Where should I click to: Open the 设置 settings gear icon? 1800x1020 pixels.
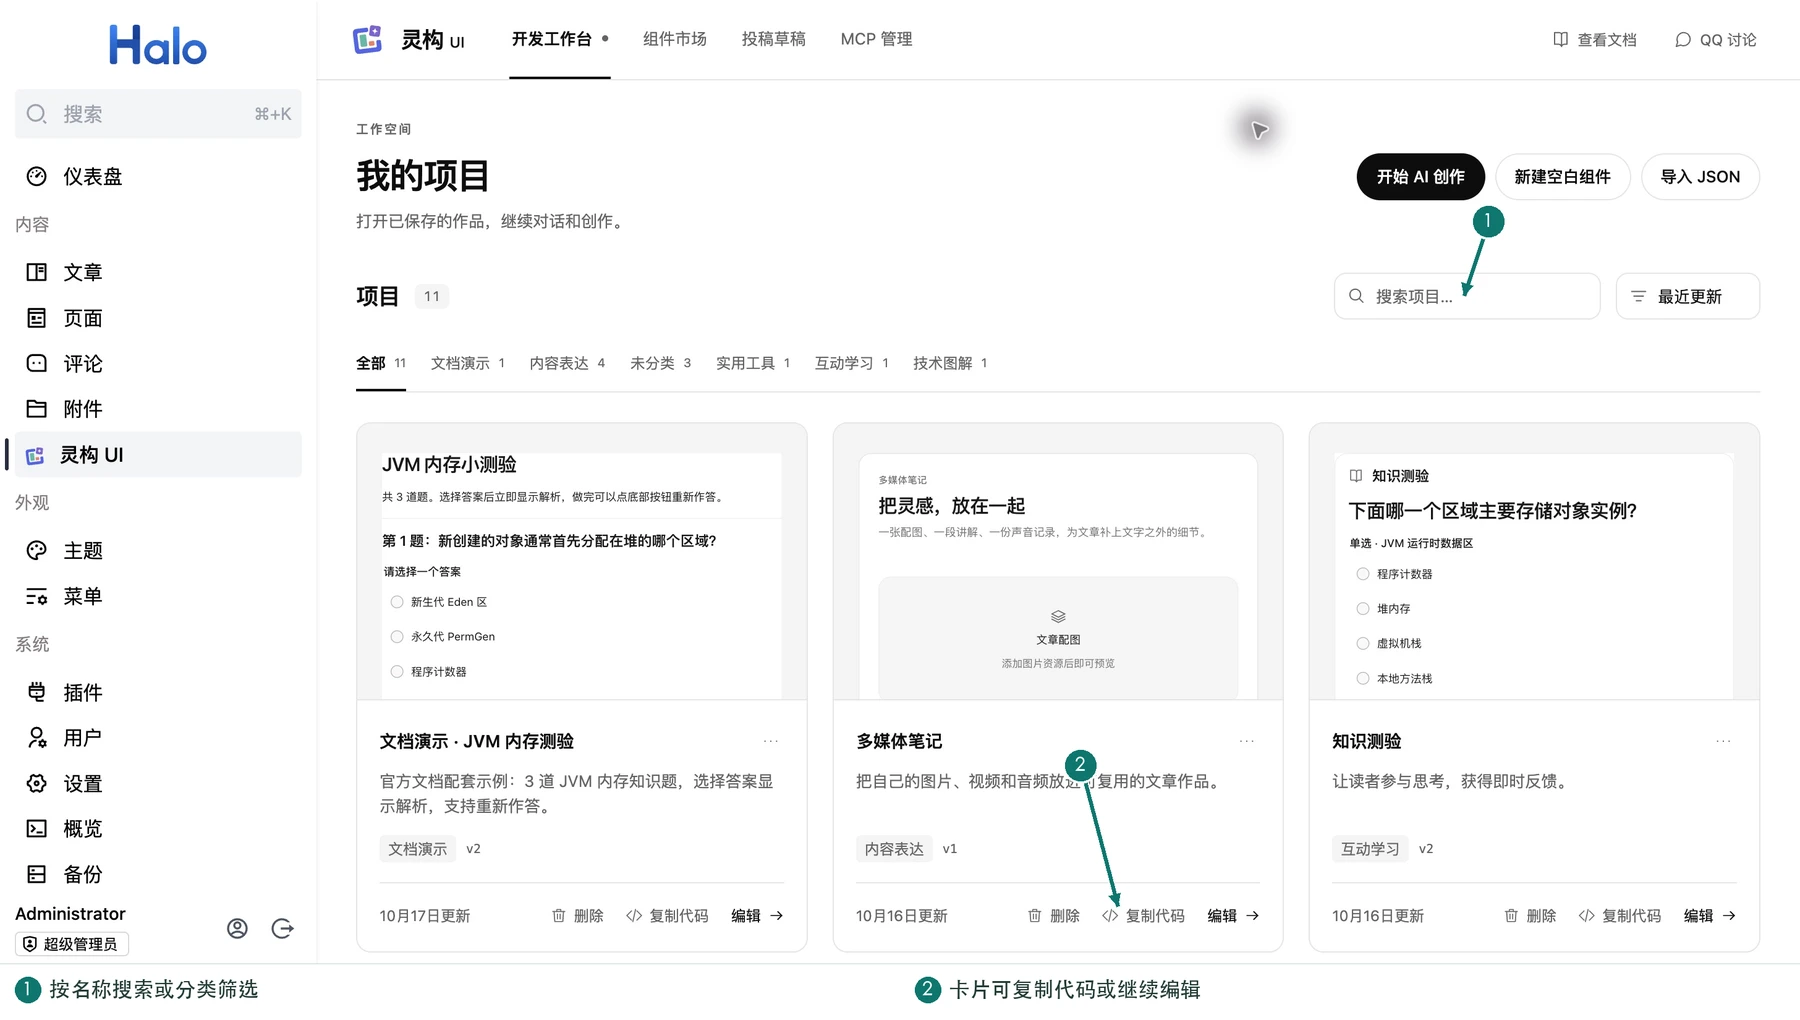(x=37, y=783)
